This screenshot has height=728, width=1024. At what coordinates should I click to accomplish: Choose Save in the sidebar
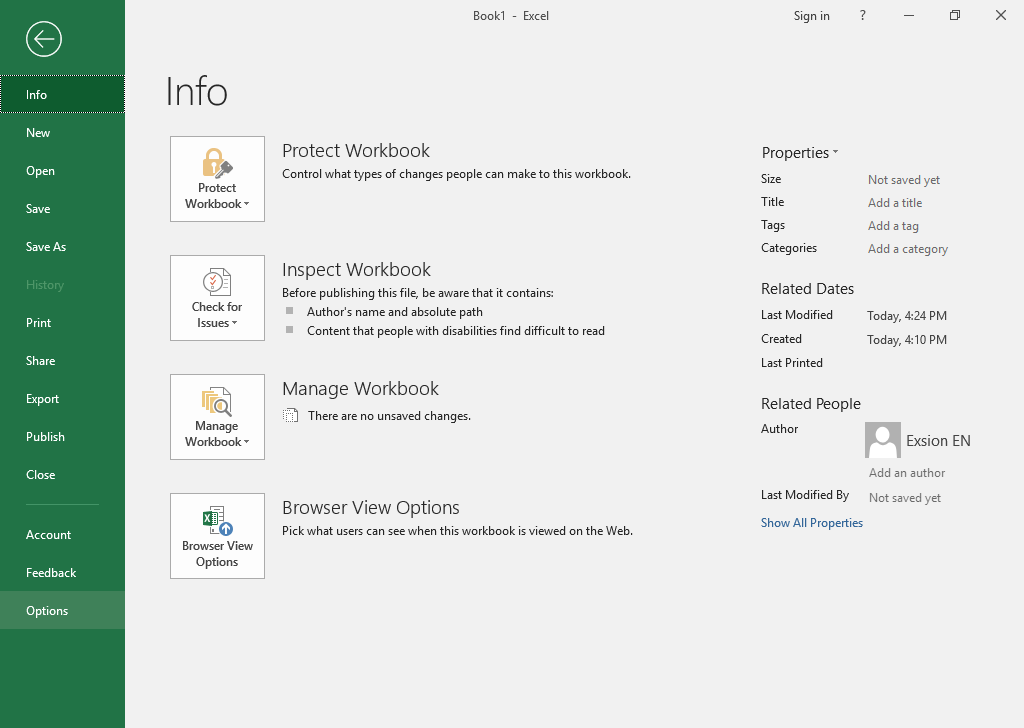point(62,209)
